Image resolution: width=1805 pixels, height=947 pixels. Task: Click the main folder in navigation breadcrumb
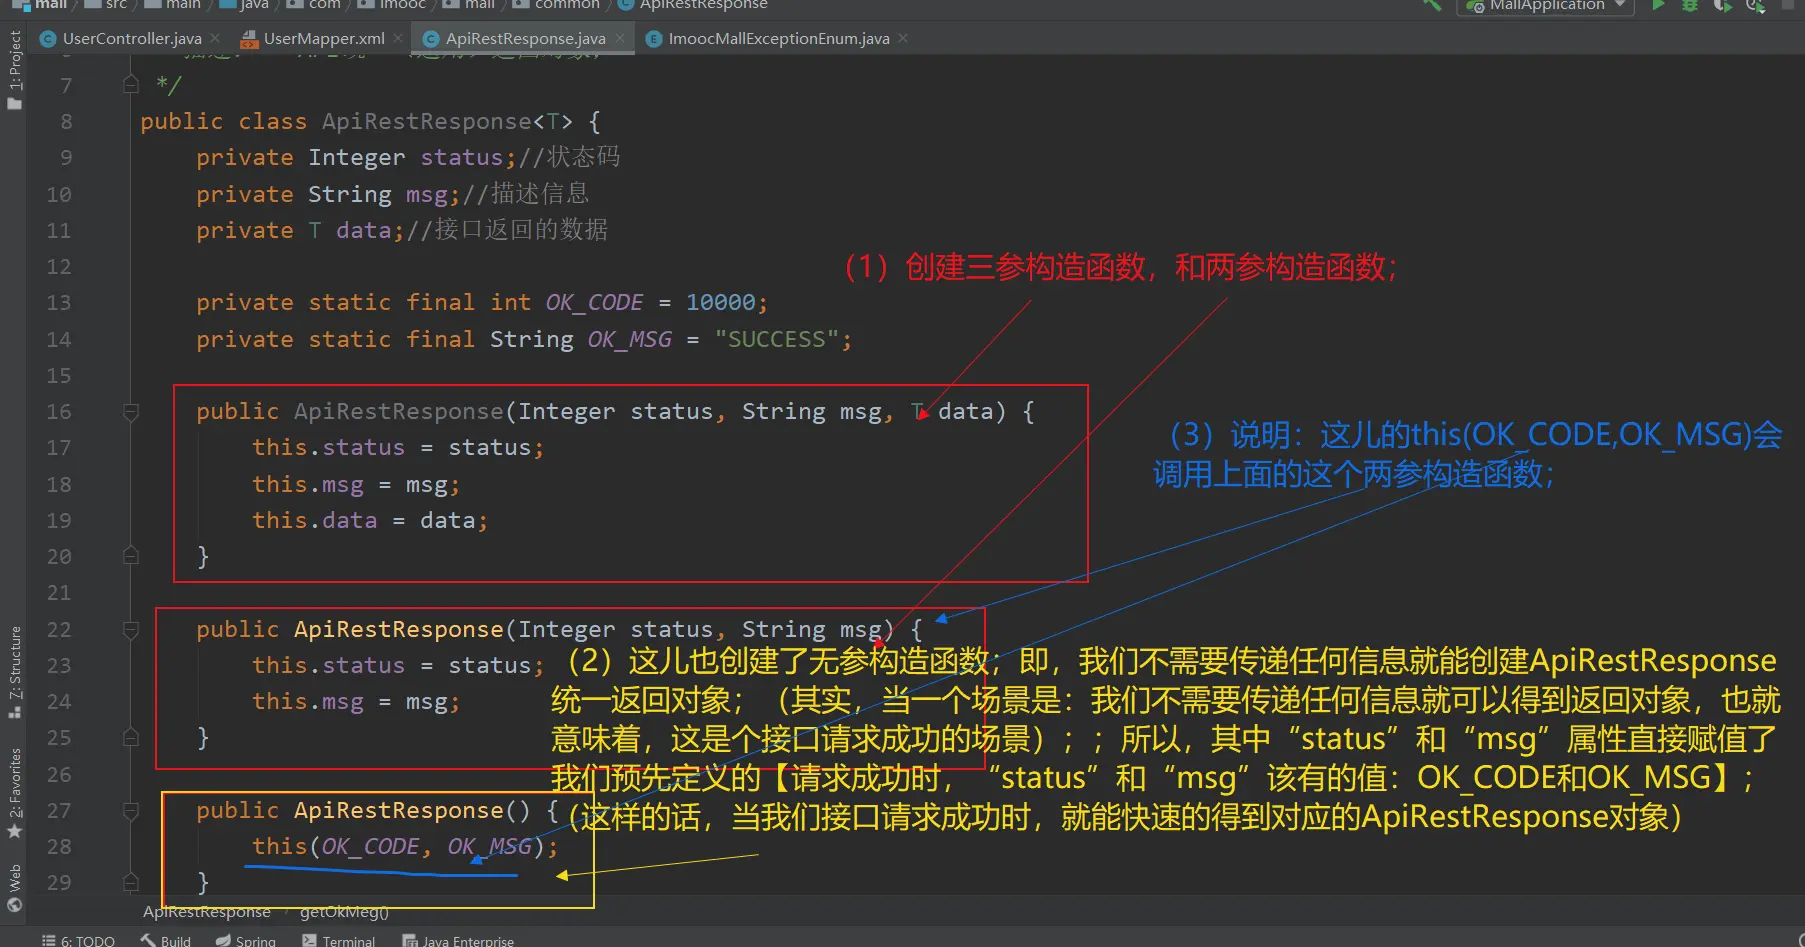point(173,5)
